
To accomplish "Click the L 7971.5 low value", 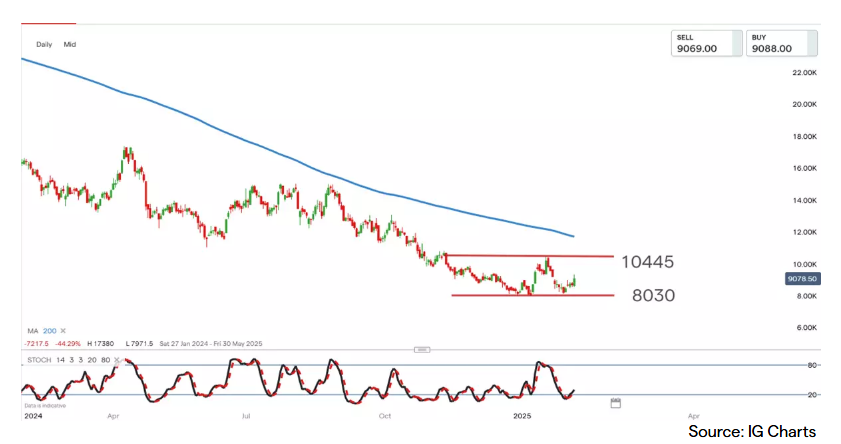I will [x=139, y=344].
